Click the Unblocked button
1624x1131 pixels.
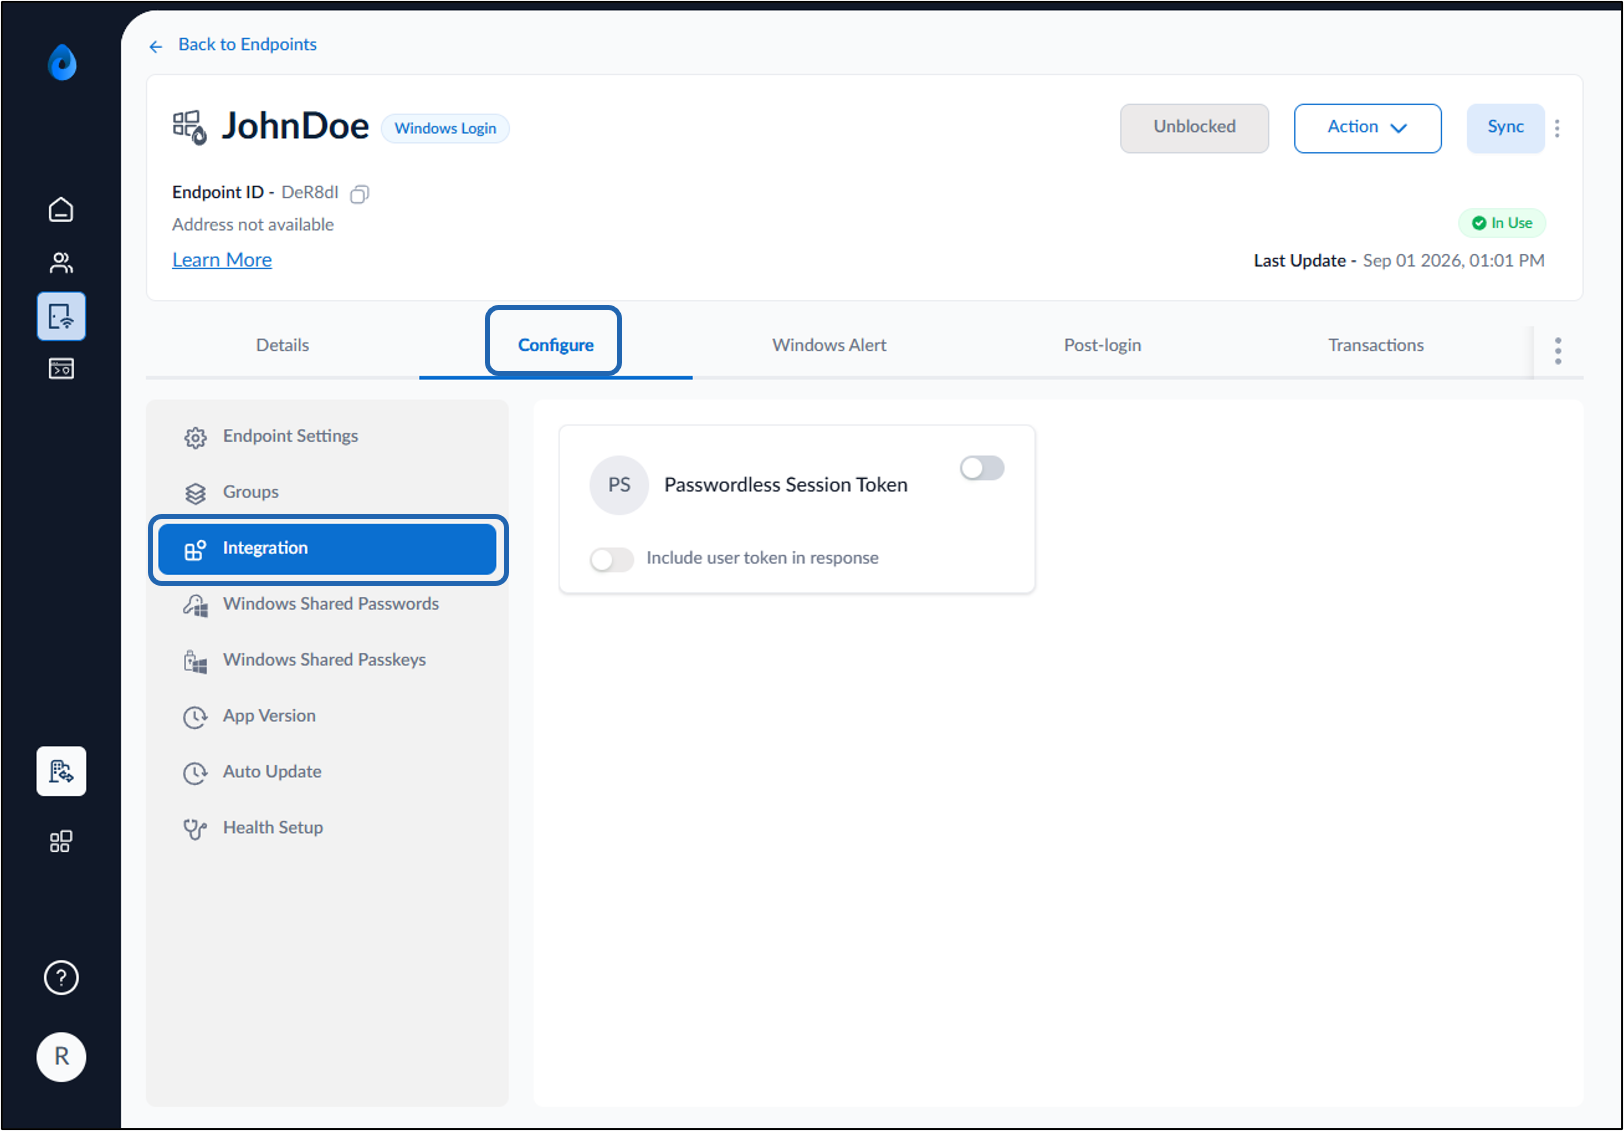[1194, 128]
